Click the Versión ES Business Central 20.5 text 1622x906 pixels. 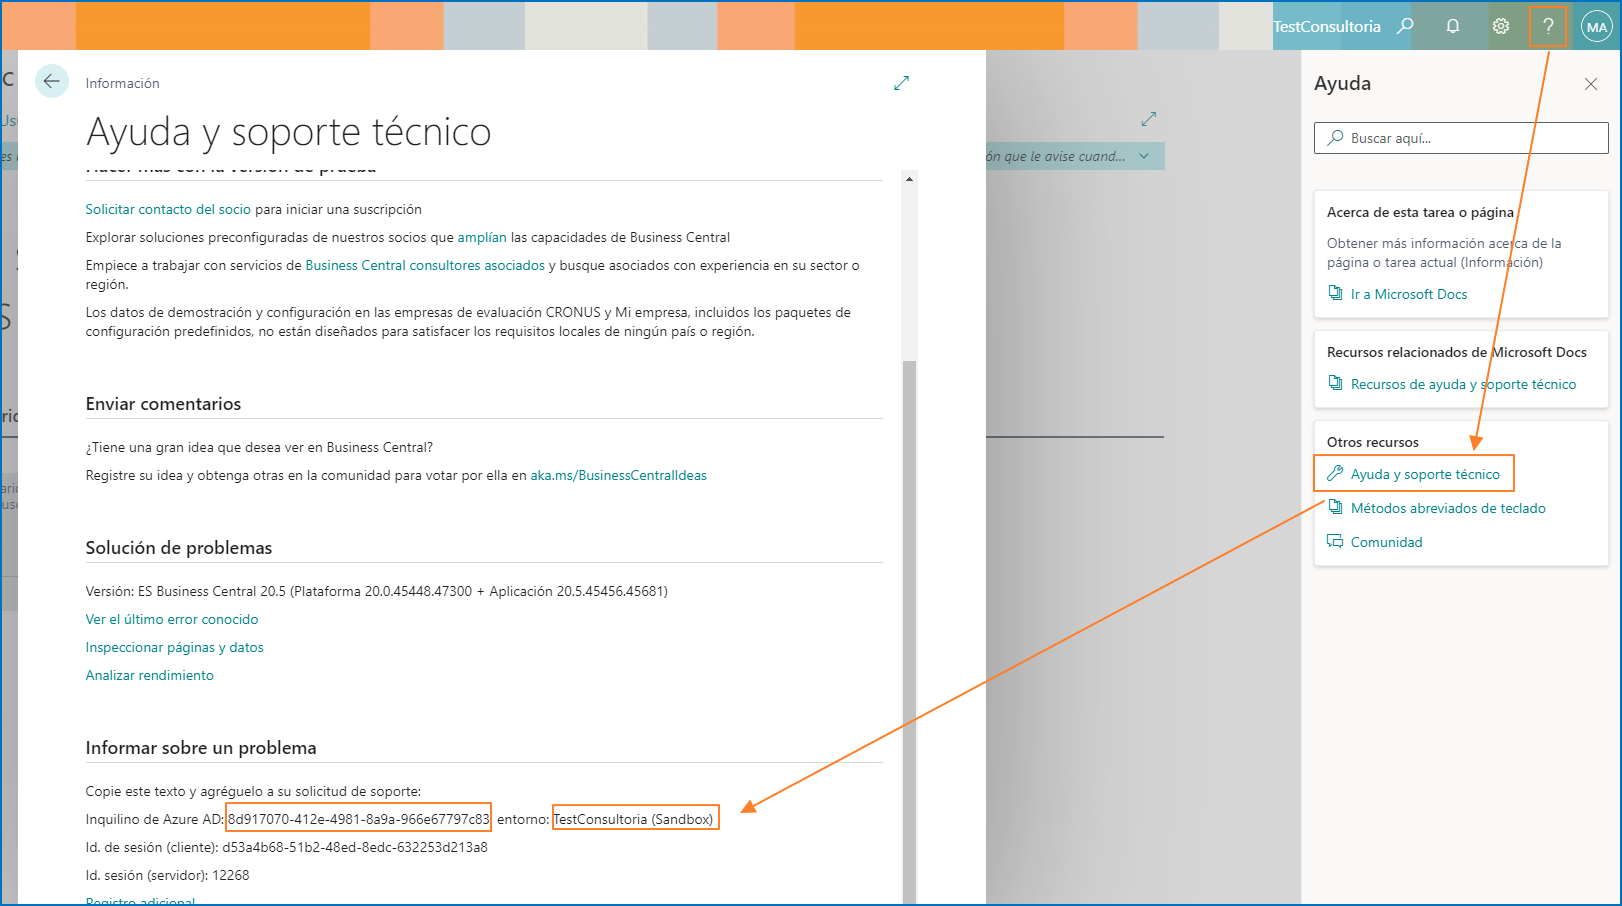click(x=377, y=591)
